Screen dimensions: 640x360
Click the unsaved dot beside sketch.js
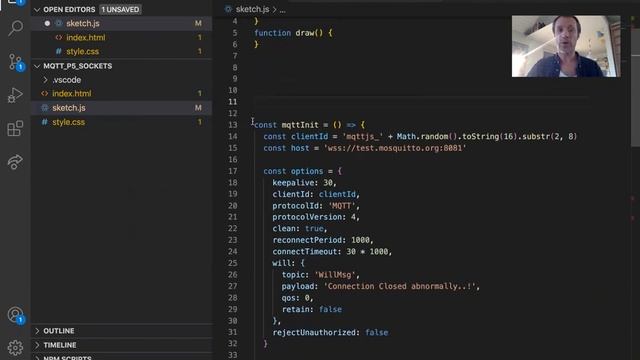coord(47,23)
